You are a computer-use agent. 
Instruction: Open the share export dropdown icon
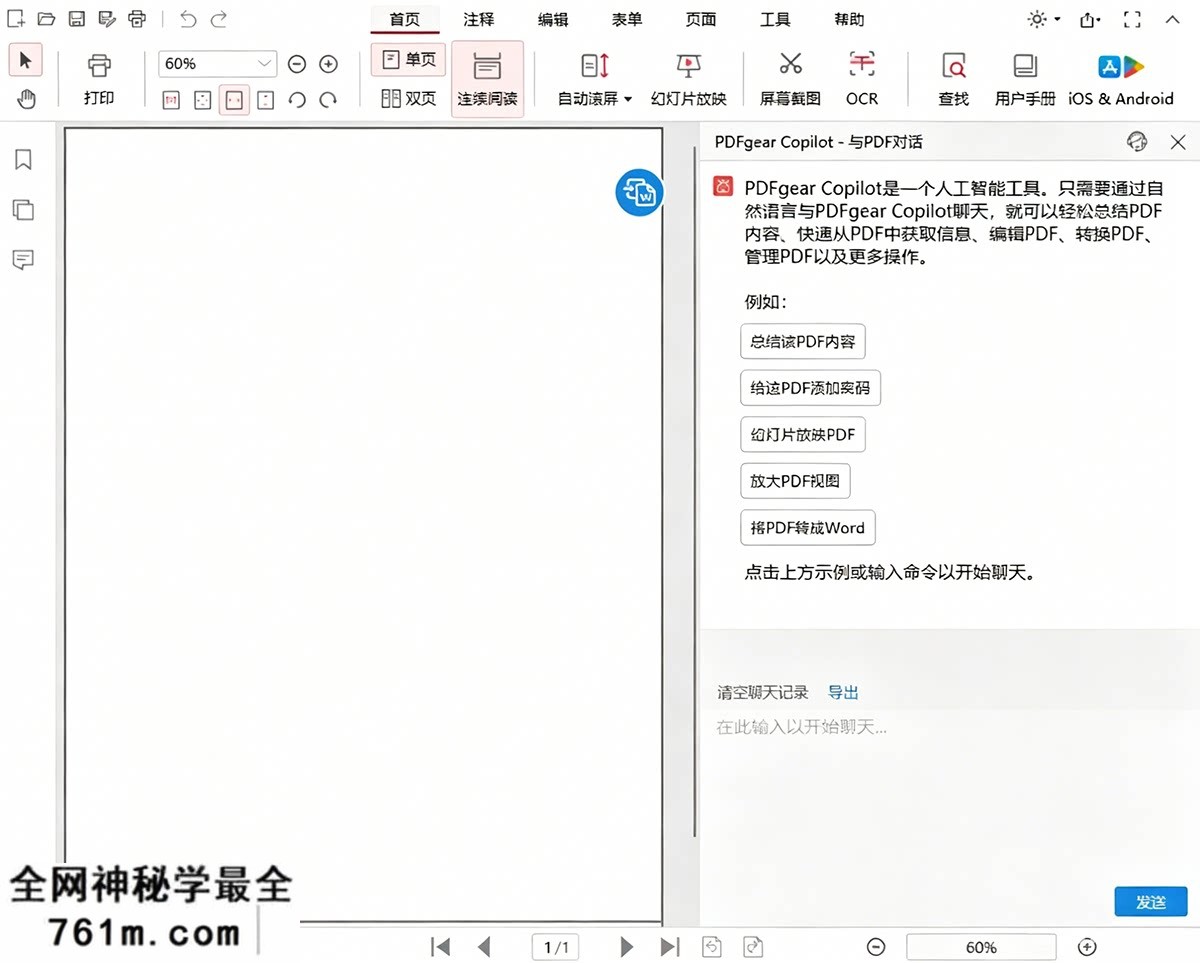[x=1090, y=19]
